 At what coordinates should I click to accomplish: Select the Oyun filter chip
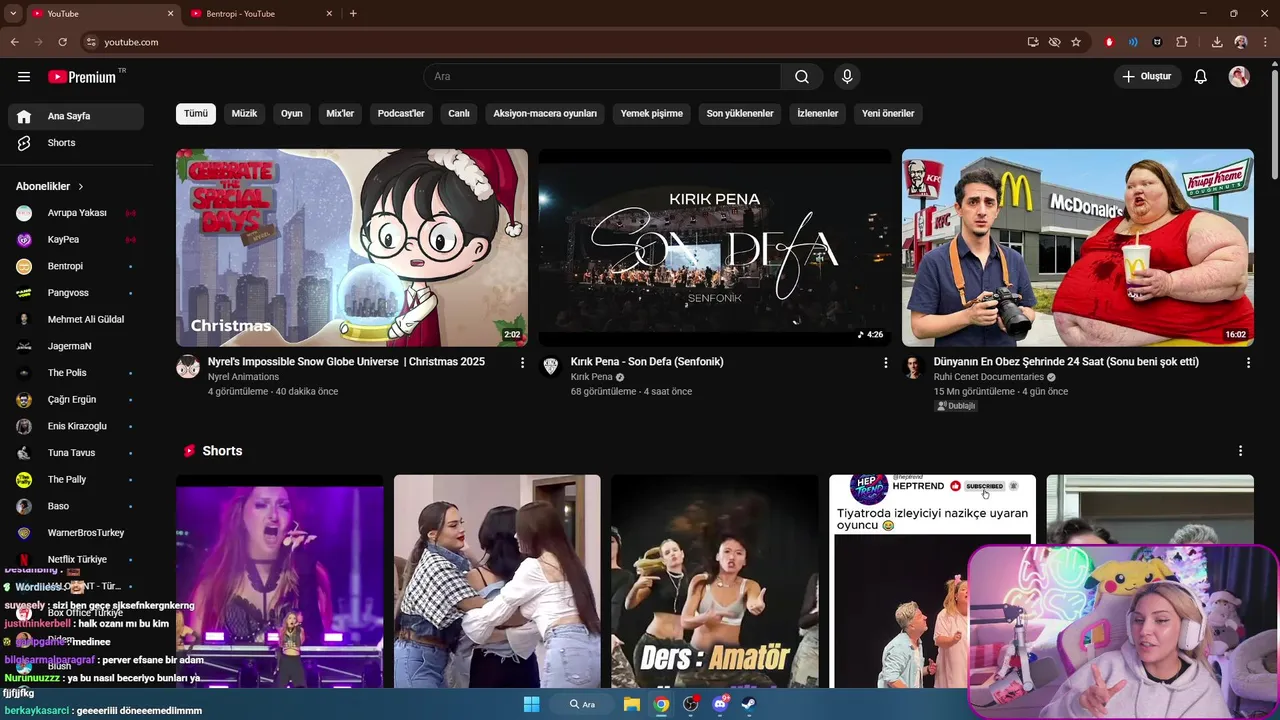pyautogui.click(x=292, y=113)
